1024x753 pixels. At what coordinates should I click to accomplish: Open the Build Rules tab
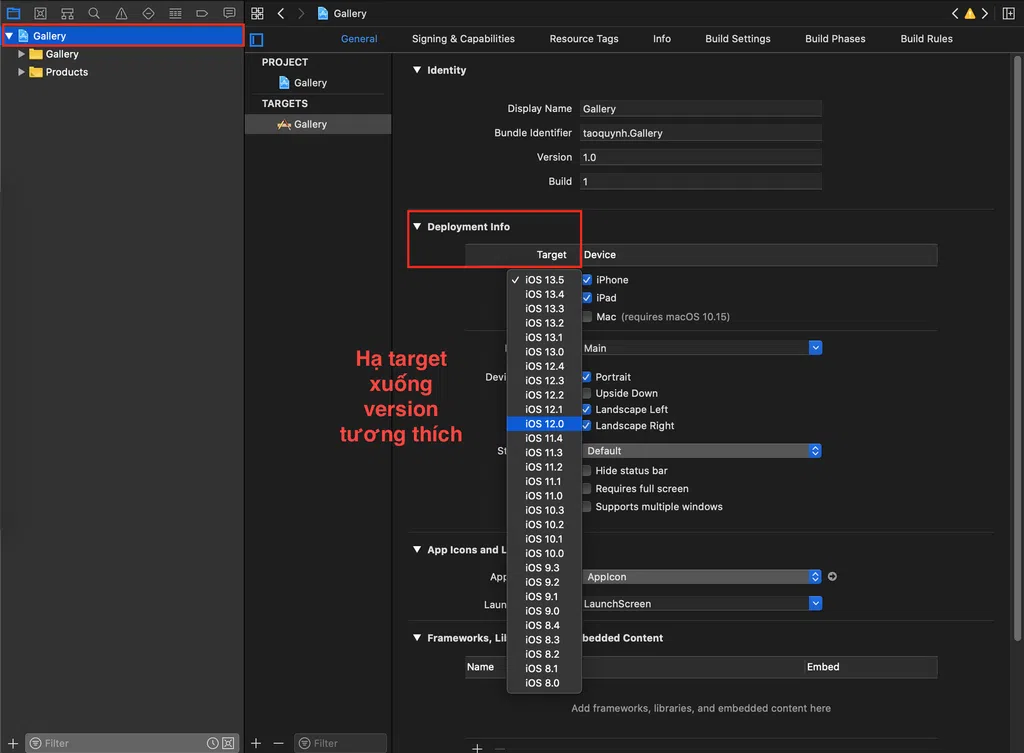[926, 39]
